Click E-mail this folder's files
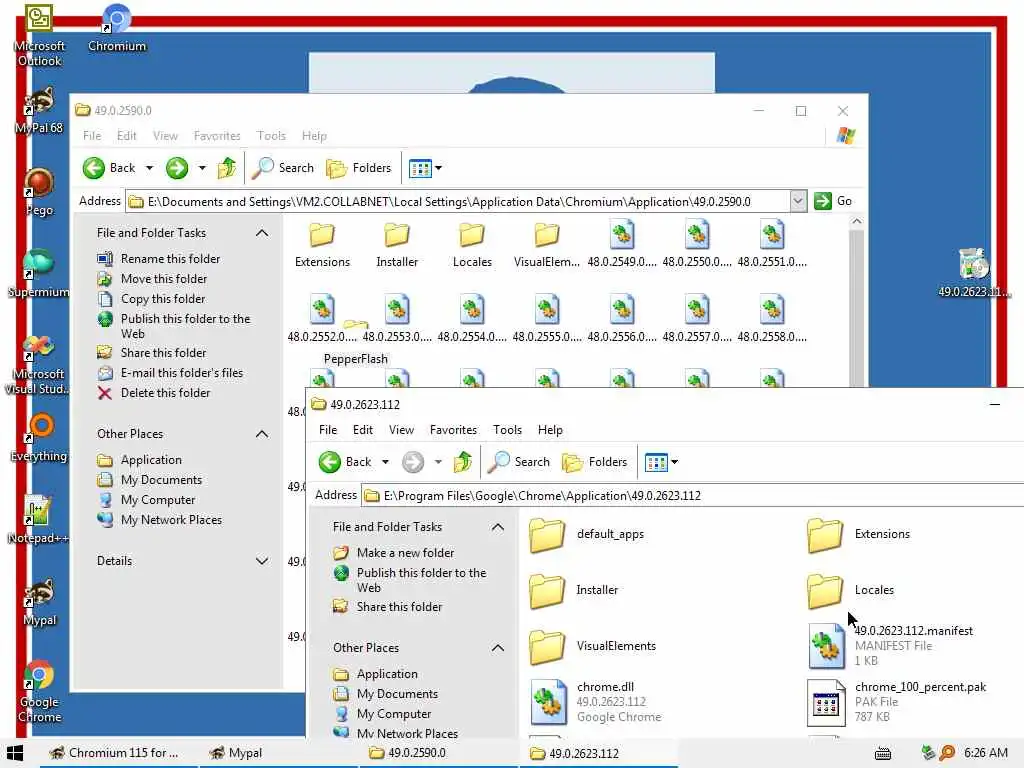This screenshot has height=768, width=1024. pos(182,373)
